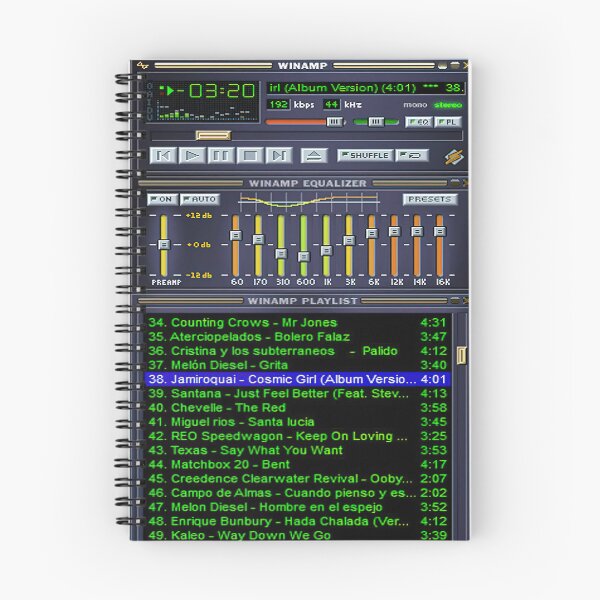Start playback with the Play button
Screen dimensions: 600x600
click(192, 155)
